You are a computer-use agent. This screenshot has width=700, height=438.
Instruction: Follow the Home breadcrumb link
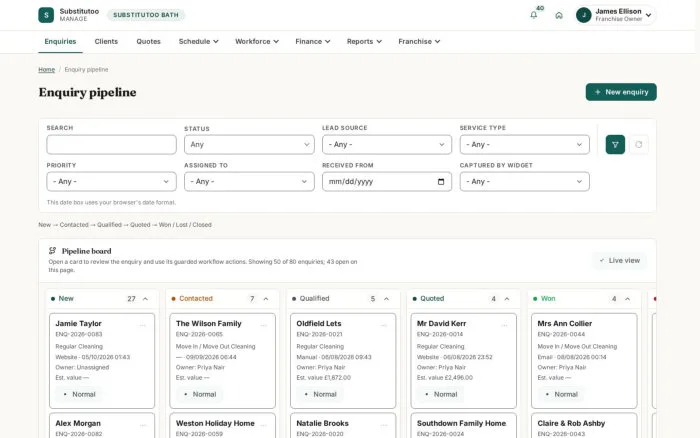point(46,70)
